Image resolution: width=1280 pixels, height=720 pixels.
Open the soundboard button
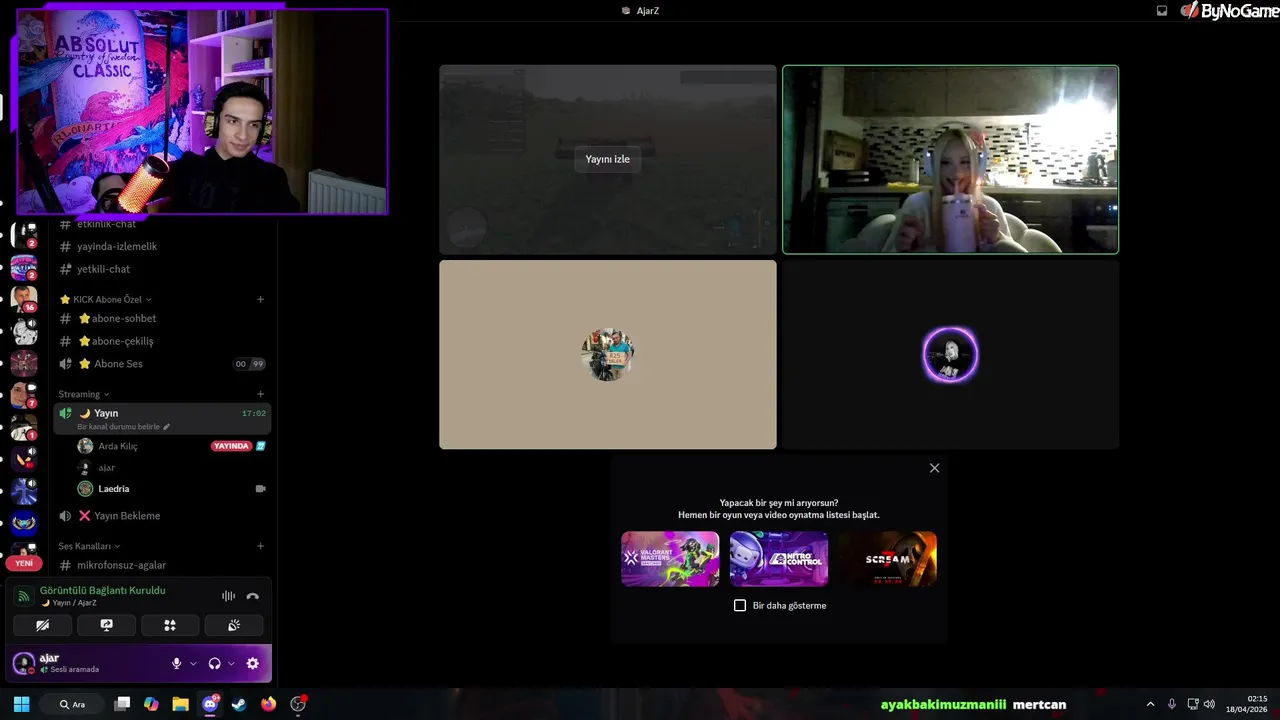[x=234, y=625]
